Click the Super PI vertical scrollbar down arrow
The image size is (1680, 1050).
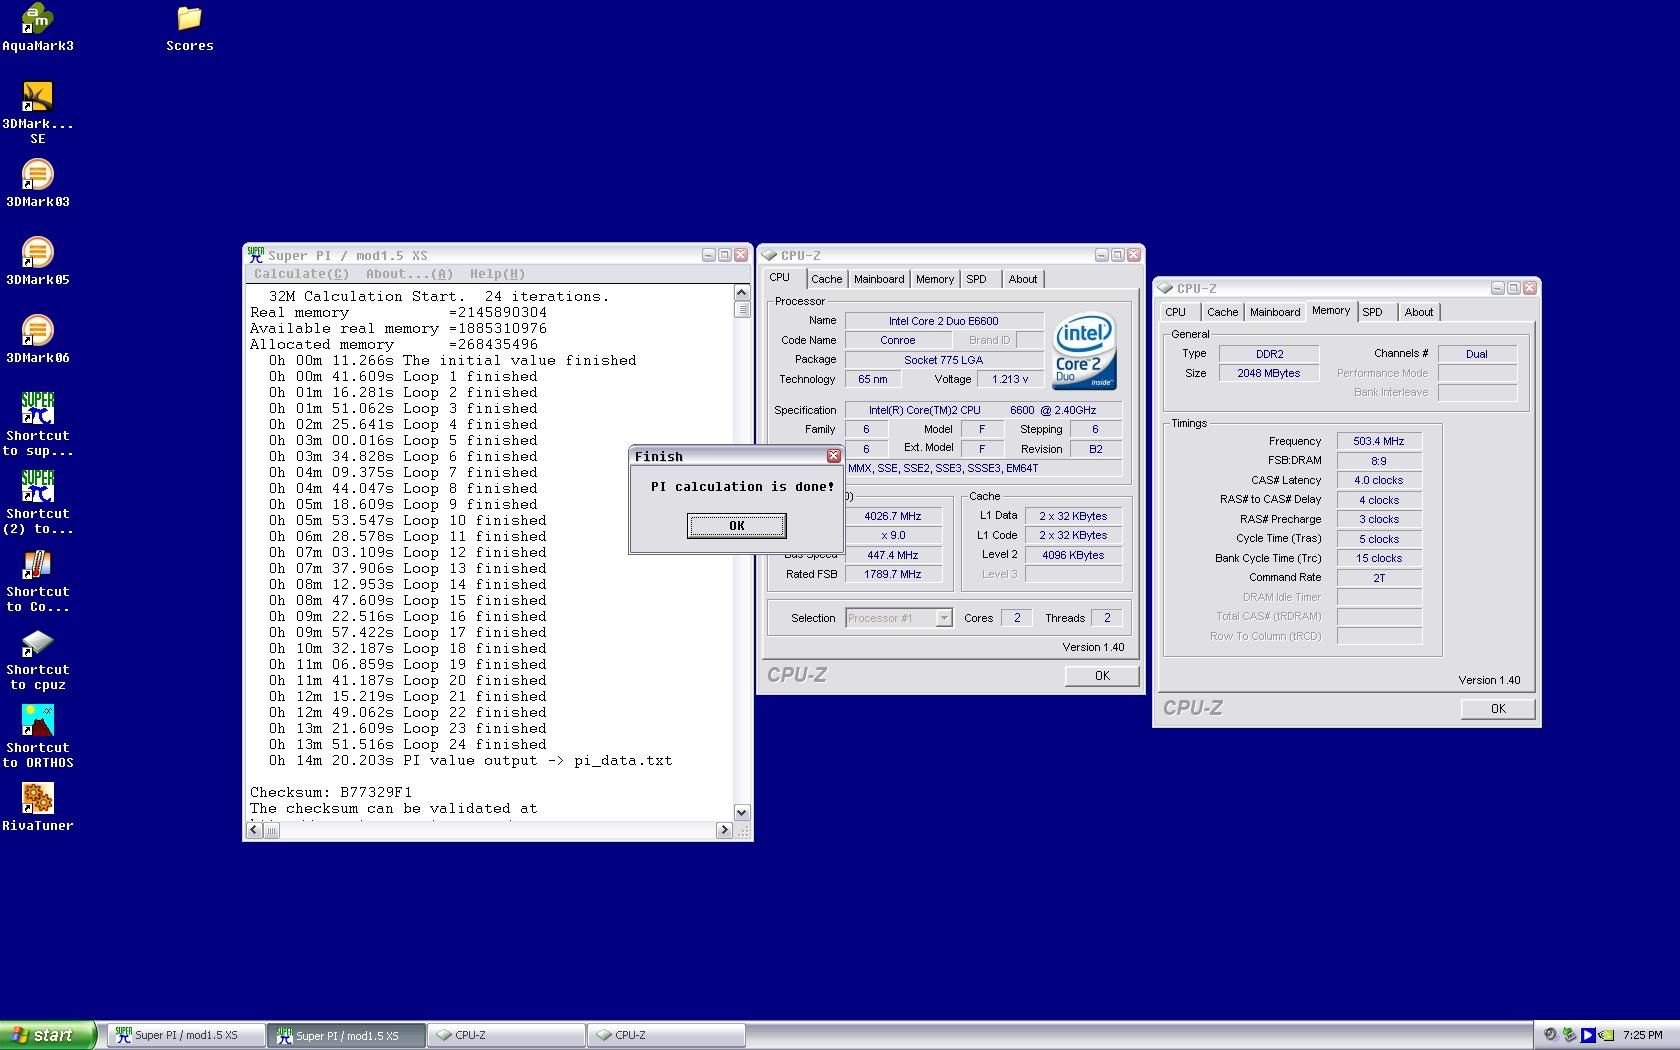click(742, 812)
